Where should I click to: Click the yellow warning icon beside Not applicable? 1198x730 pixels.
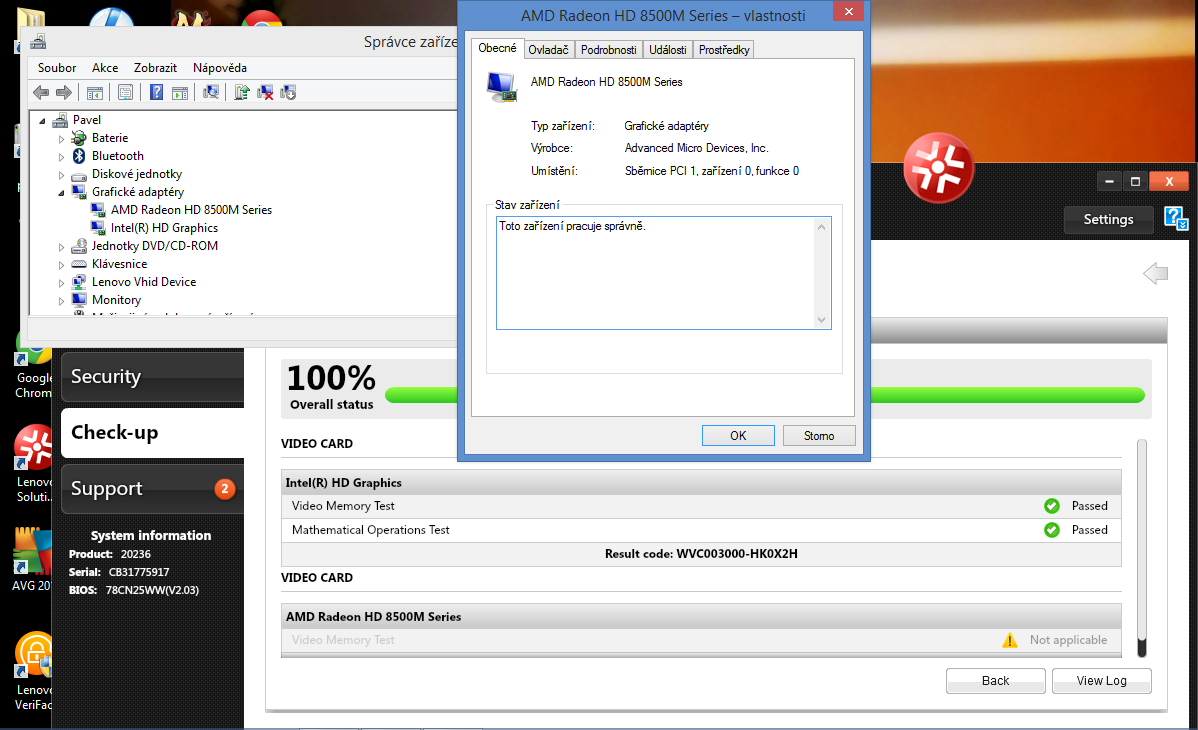[x=1009, y=641]
